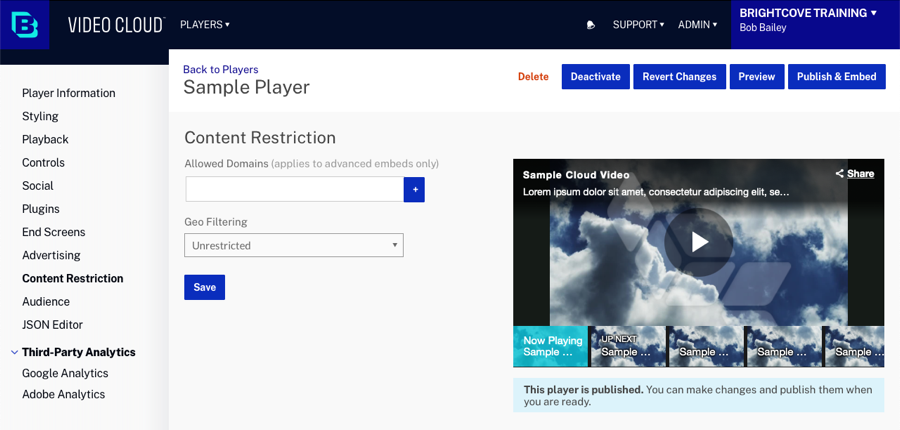Open the End Screens section
Image resolution: width=900 pixels, height=430 pixels.
point(54,232)
